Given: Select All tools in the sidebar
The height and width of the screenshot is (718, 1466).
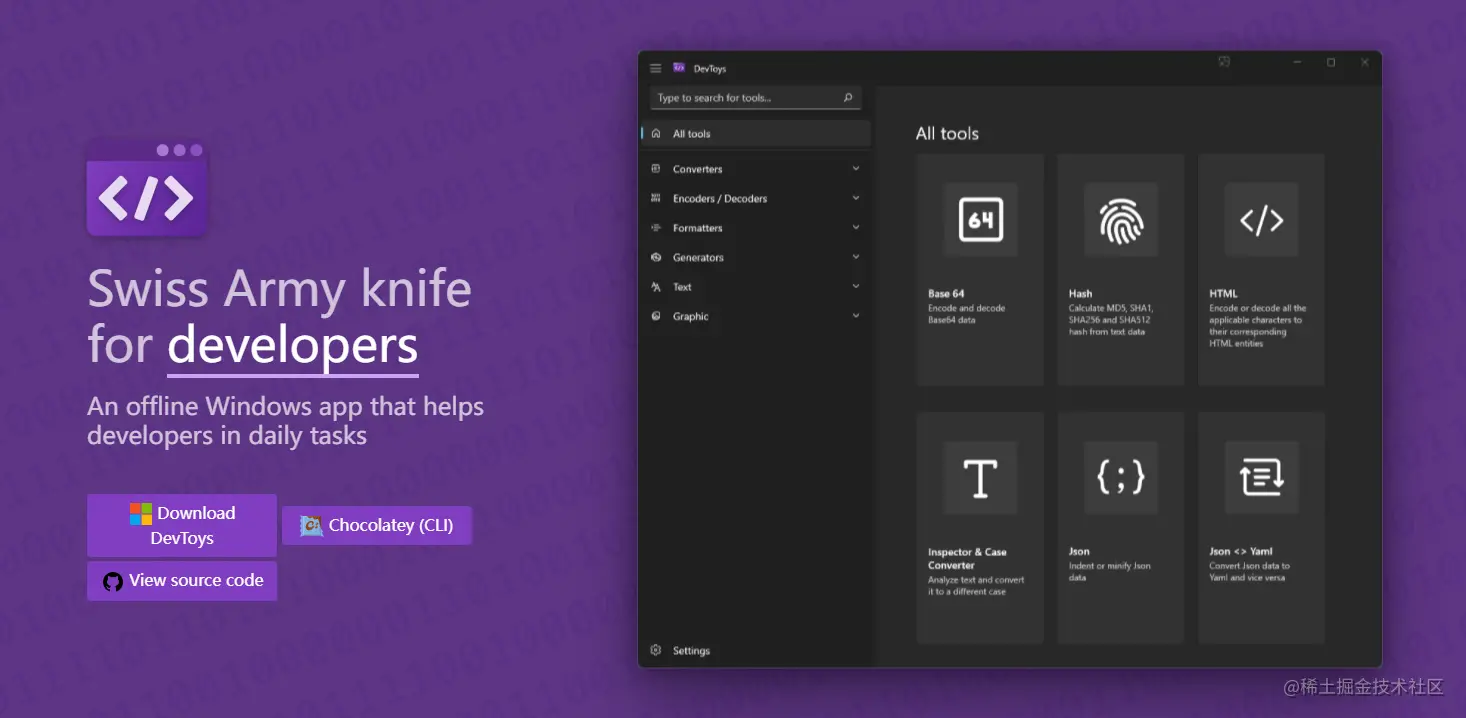Looking at the screenshot, I should (756, 134).
